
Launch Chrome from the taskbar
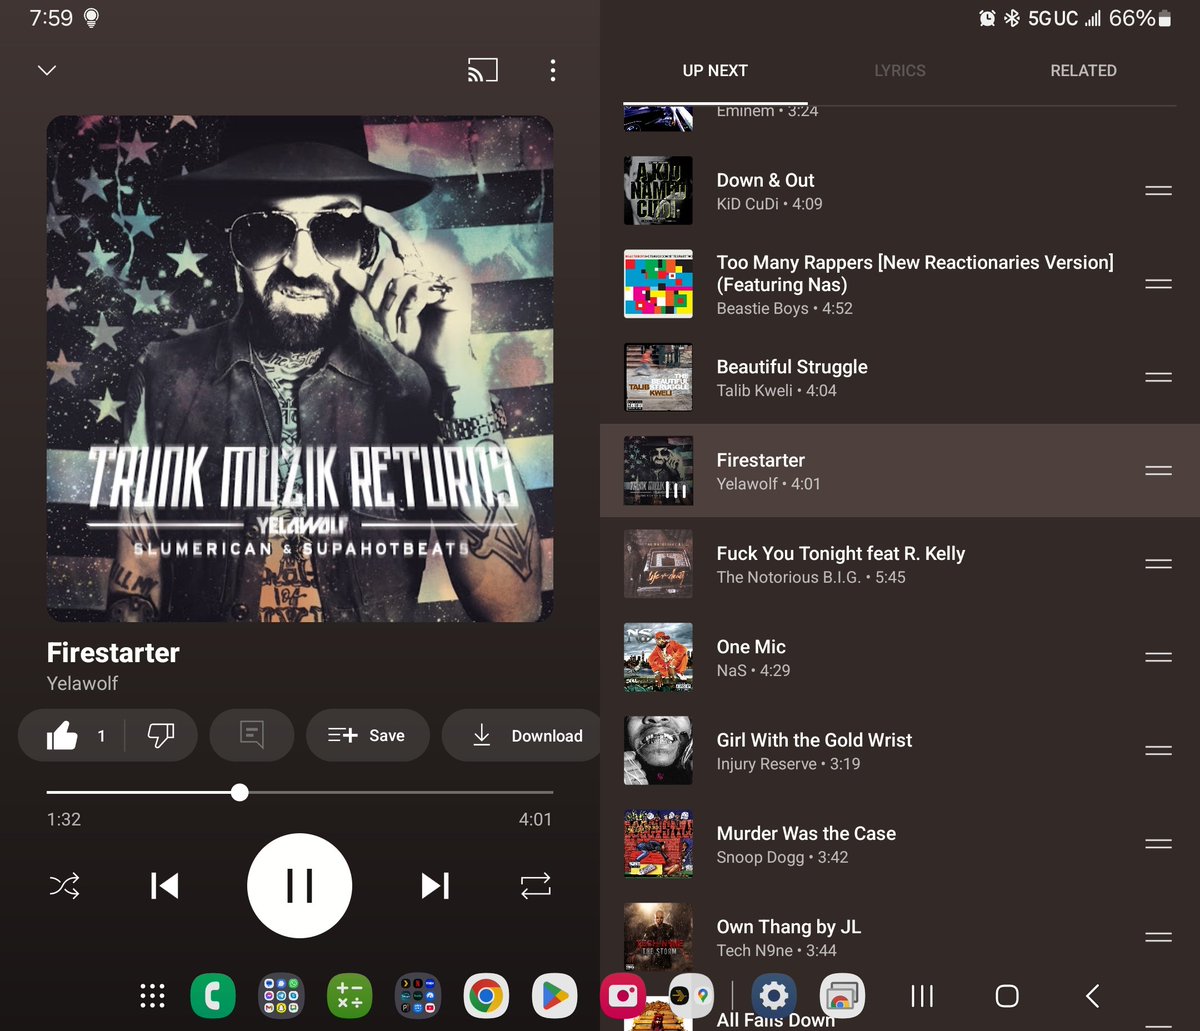point(486,996)
